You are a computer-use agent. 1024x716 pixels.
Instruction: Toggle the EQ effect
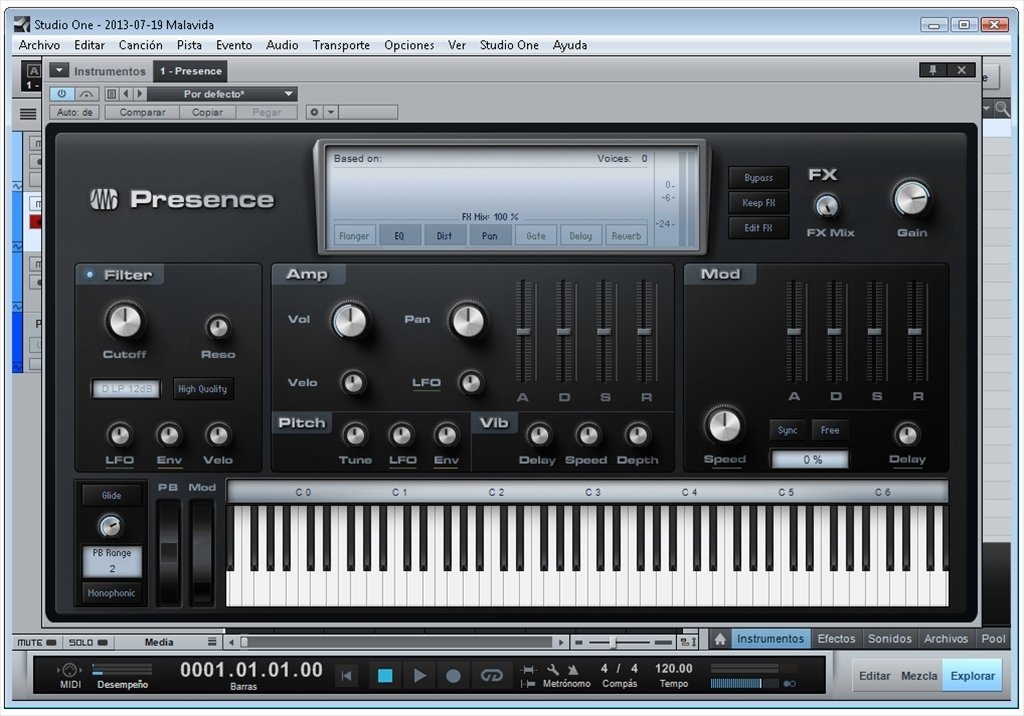399,236
